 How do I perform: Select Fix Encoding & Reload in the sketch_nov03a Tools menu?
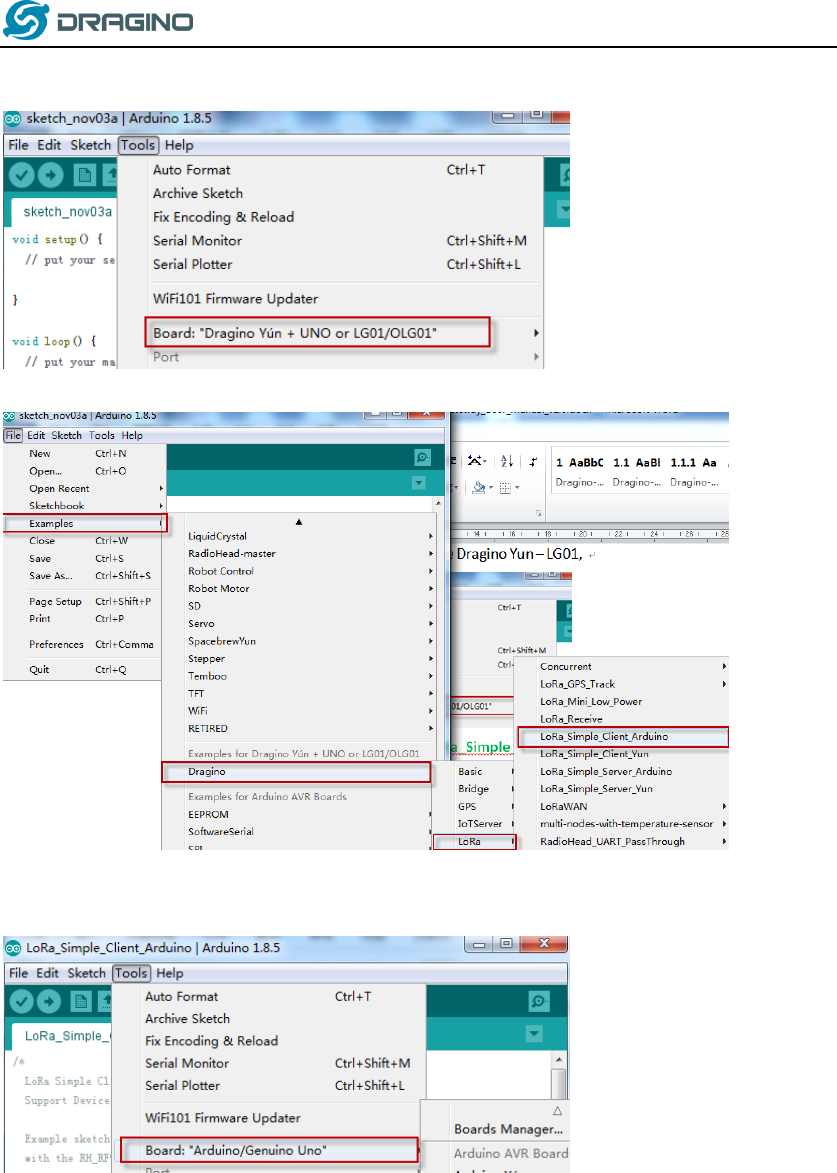coord(224,217)
